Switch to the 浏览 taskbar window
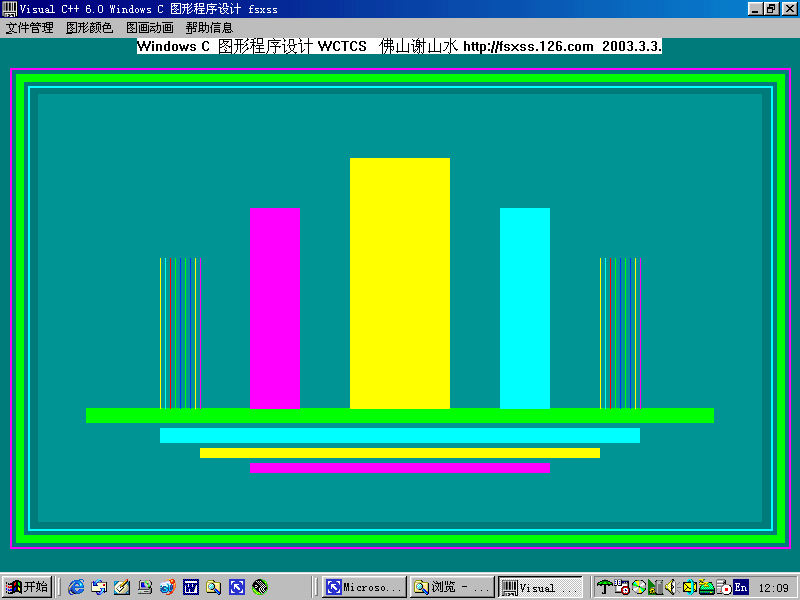800x600 pixels. [452, 587]
